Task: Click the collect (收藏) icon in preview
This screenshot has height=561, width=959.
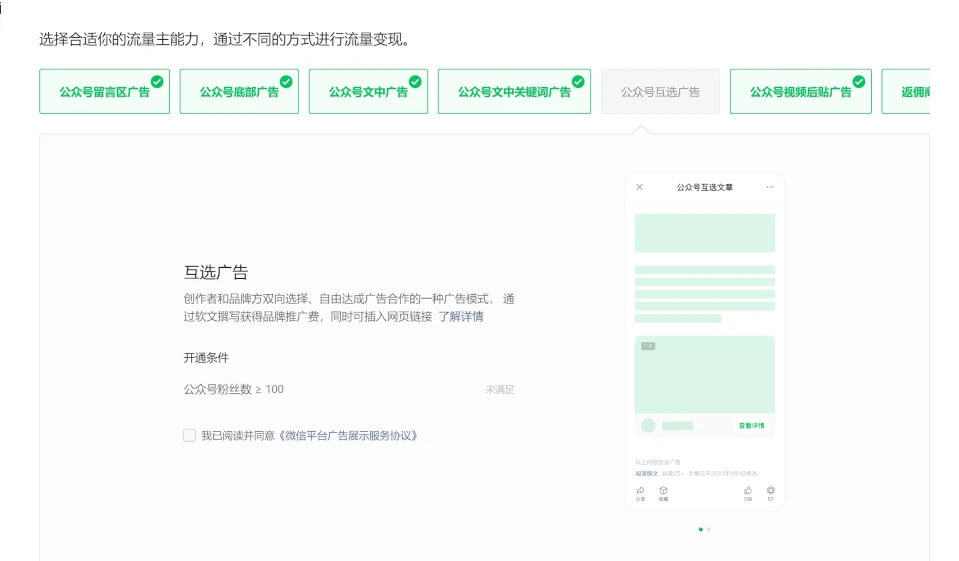Action: point(663,490)
